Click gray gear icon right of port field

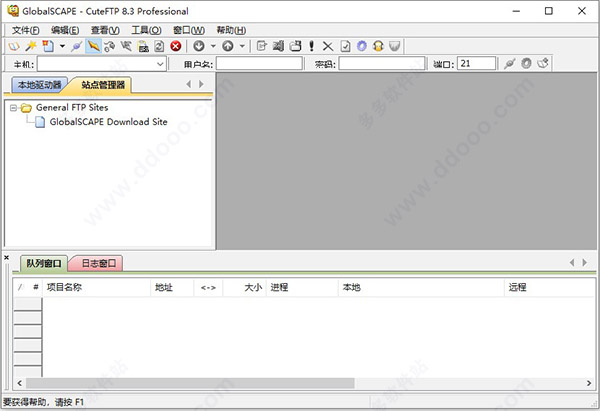coord(526,64)
